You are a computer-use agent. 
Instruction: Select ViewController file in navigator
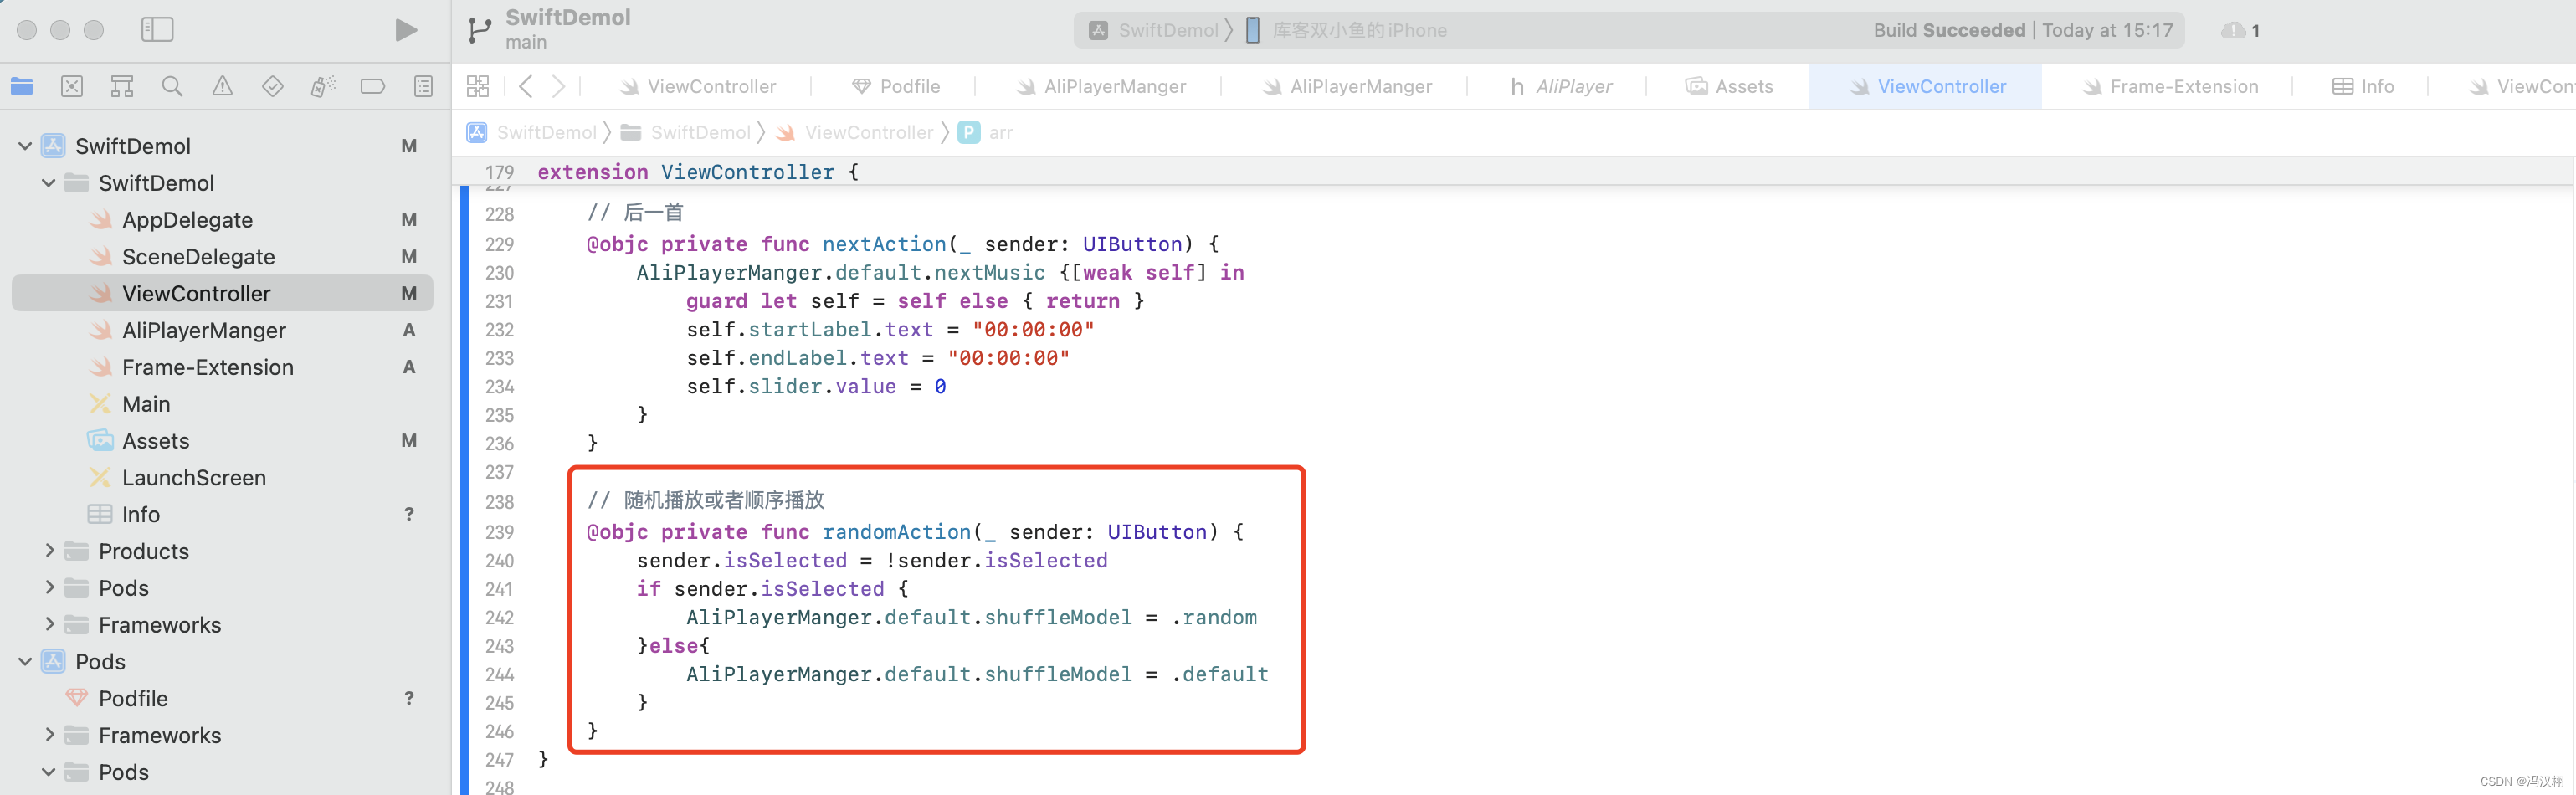(x=222, y=293)
